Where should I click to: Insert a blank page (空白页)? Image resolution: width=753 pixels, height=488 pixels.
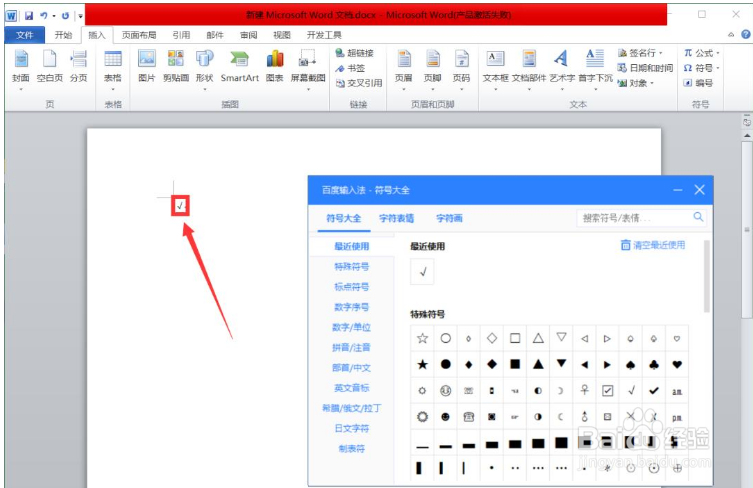pos(49,67)
